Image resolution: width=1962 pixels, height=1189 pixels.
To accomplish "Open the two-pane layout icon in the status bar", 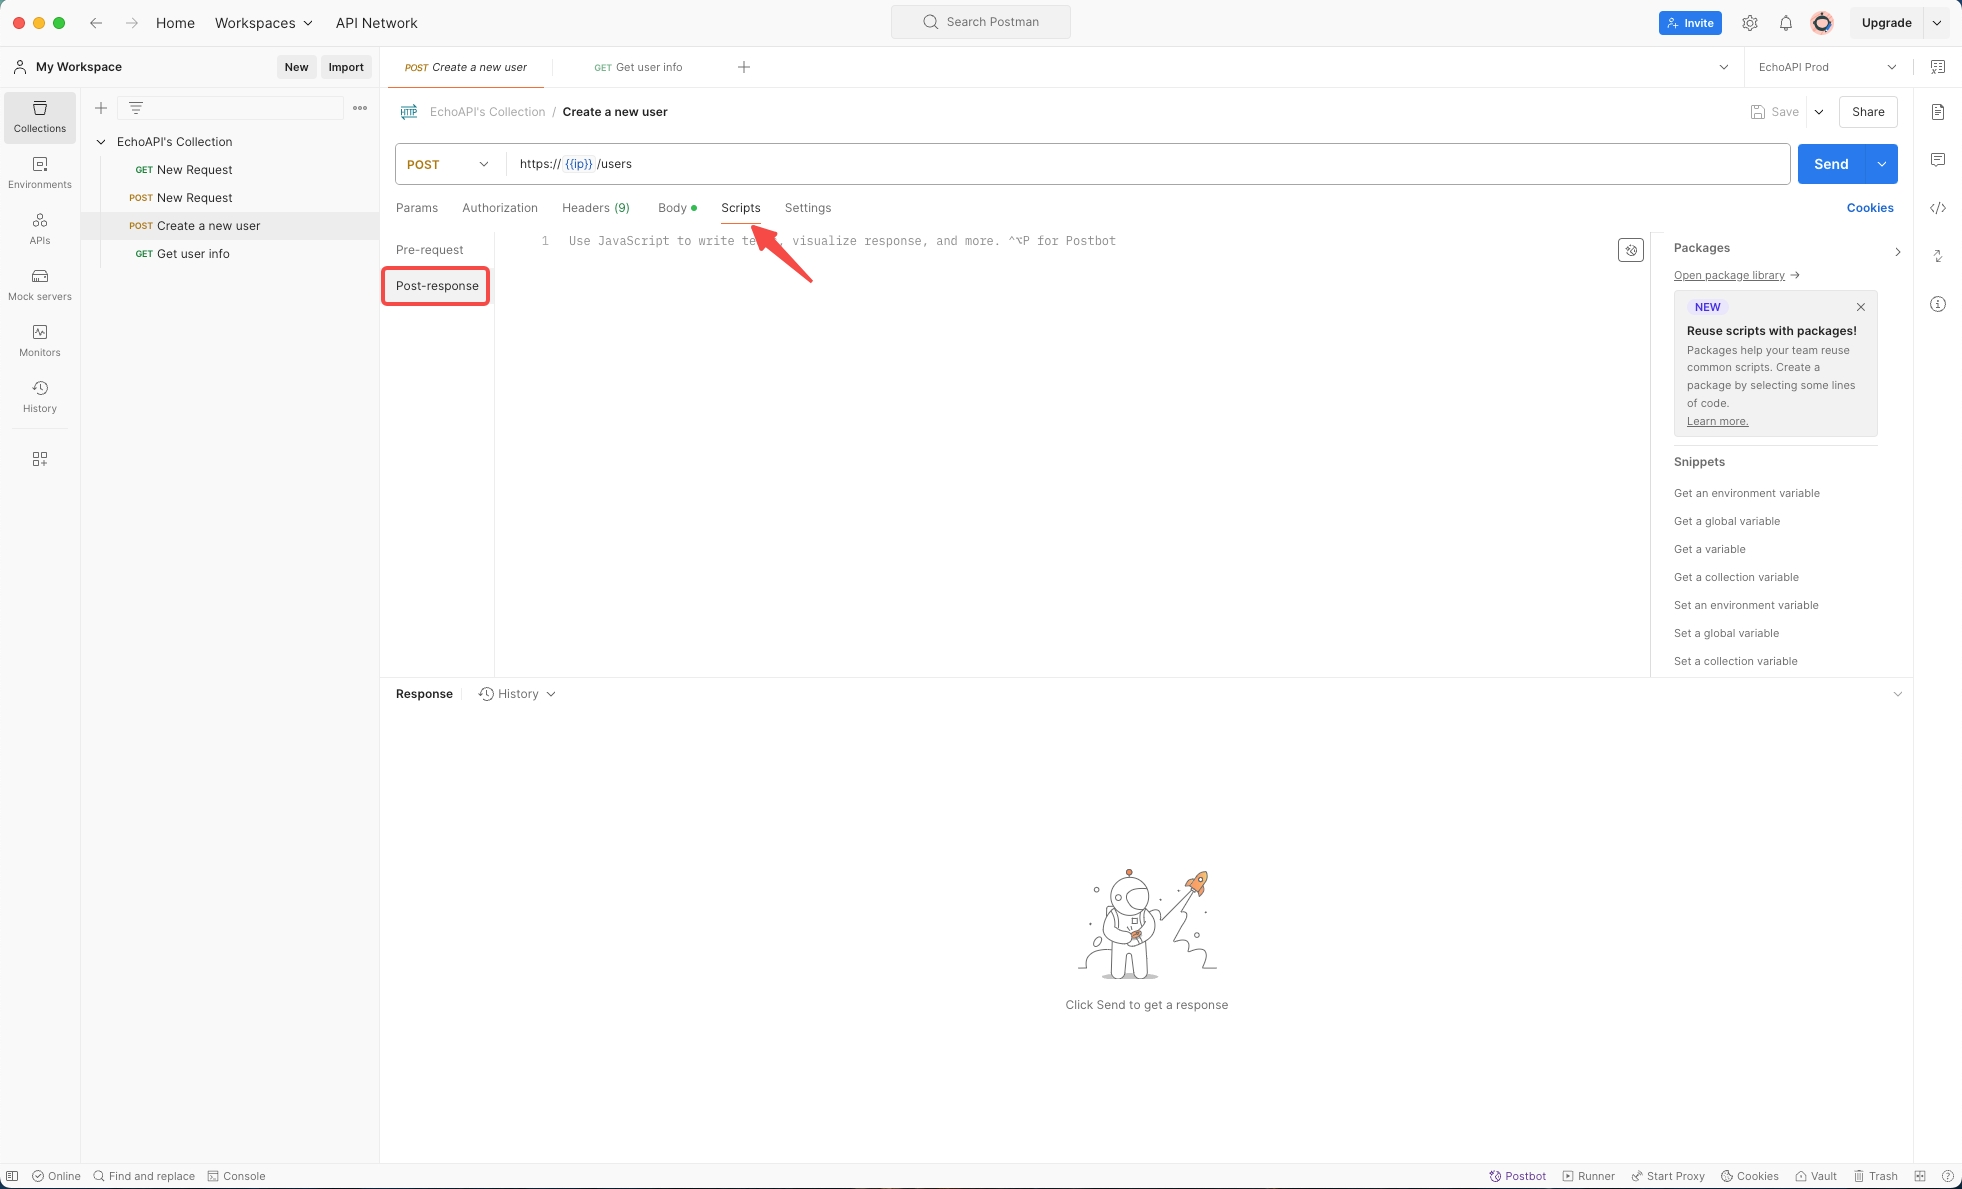I will pos(1920,1176).
